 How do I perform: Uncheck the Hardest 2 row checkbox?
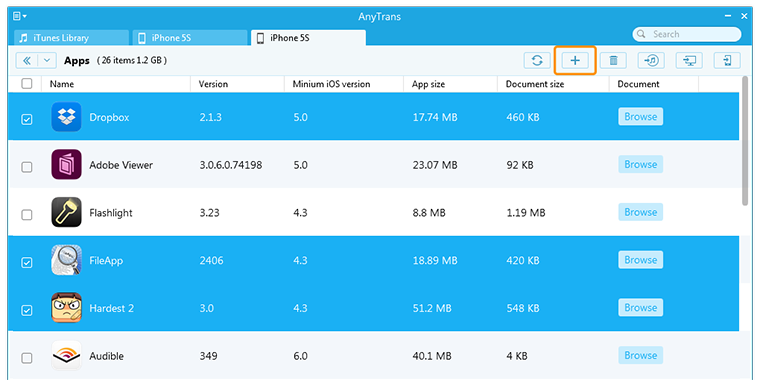click(27, 310)
